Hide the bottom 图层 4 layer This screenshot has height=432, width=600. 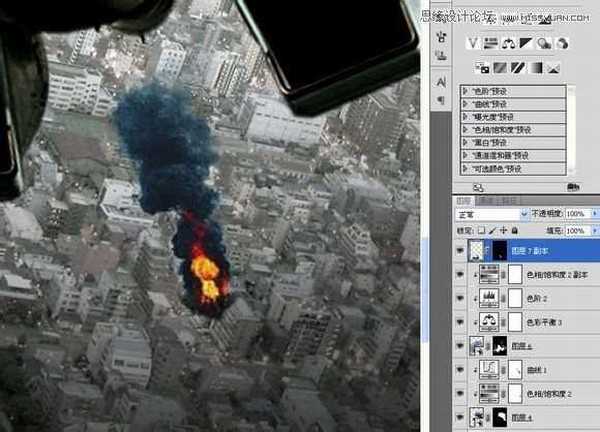pos(460,417)
